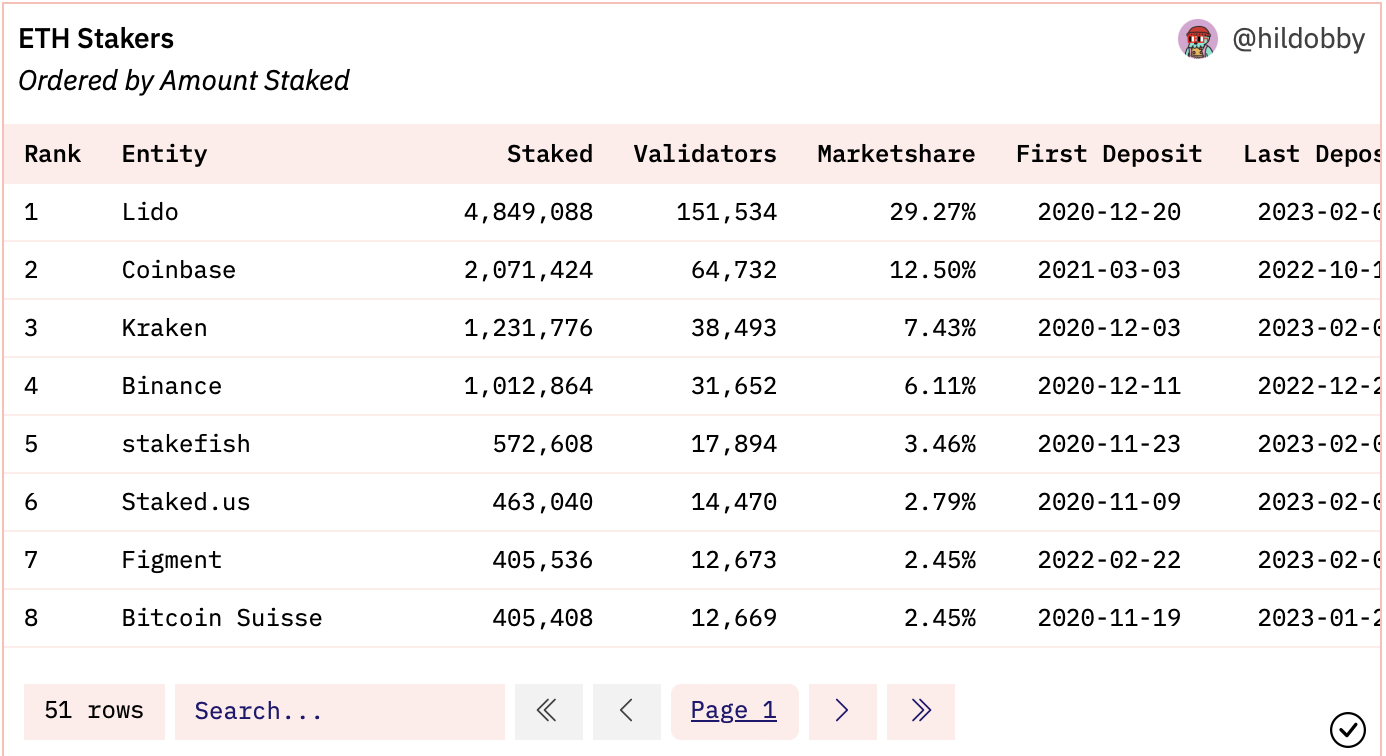Sort by the Staked column header

coord(550,154)
